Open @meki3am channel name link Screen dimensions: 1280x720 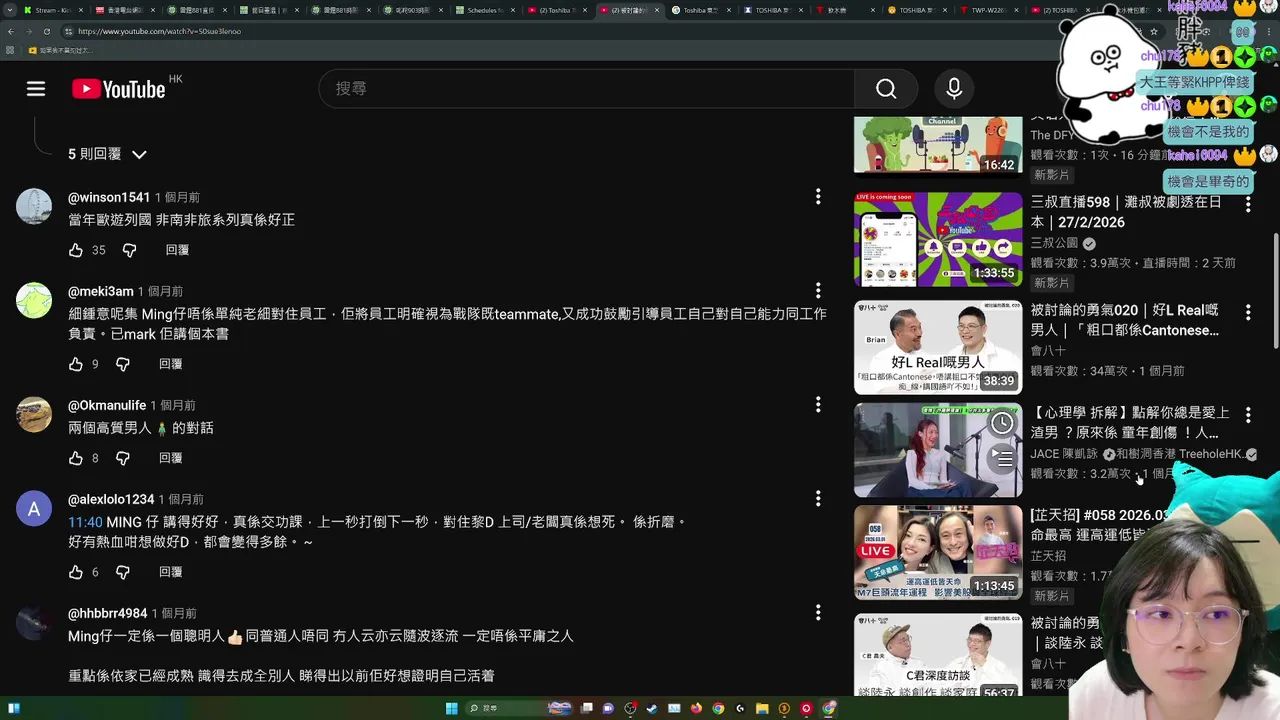tap(101, 291)
